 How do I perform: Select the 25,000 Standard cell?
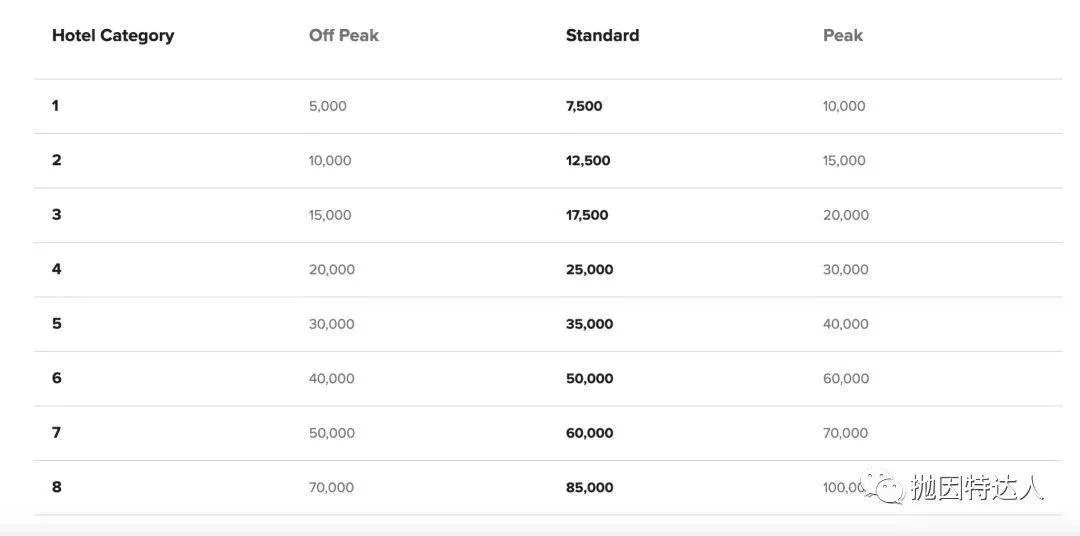tap(590, 269)
